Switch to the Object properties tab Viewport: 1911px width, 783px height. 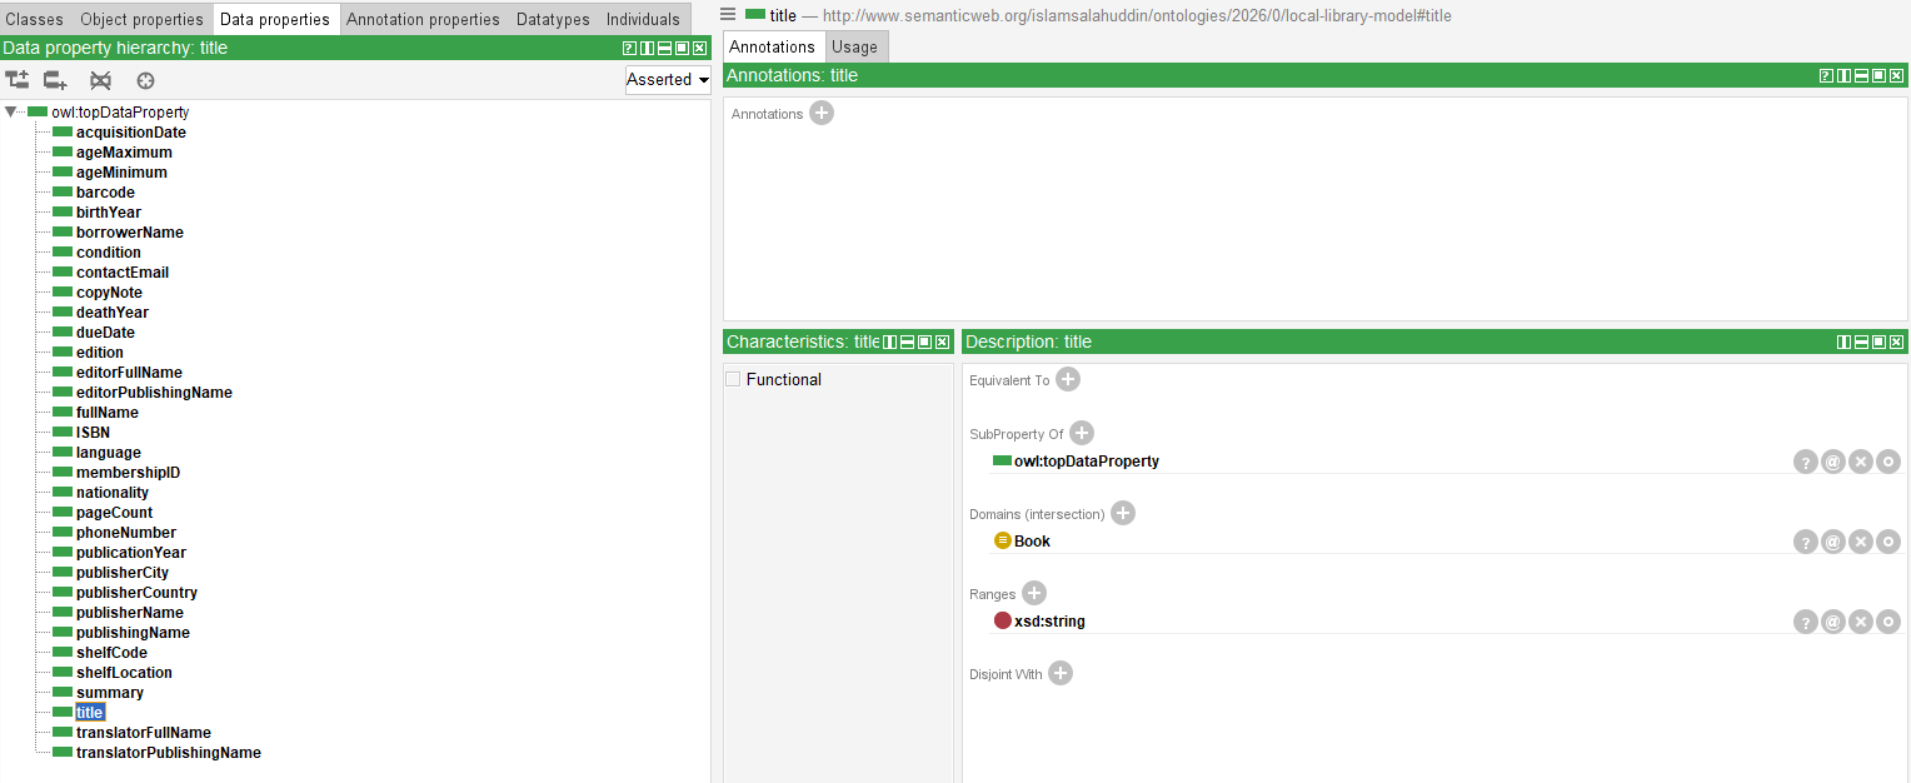click(141, 19)
